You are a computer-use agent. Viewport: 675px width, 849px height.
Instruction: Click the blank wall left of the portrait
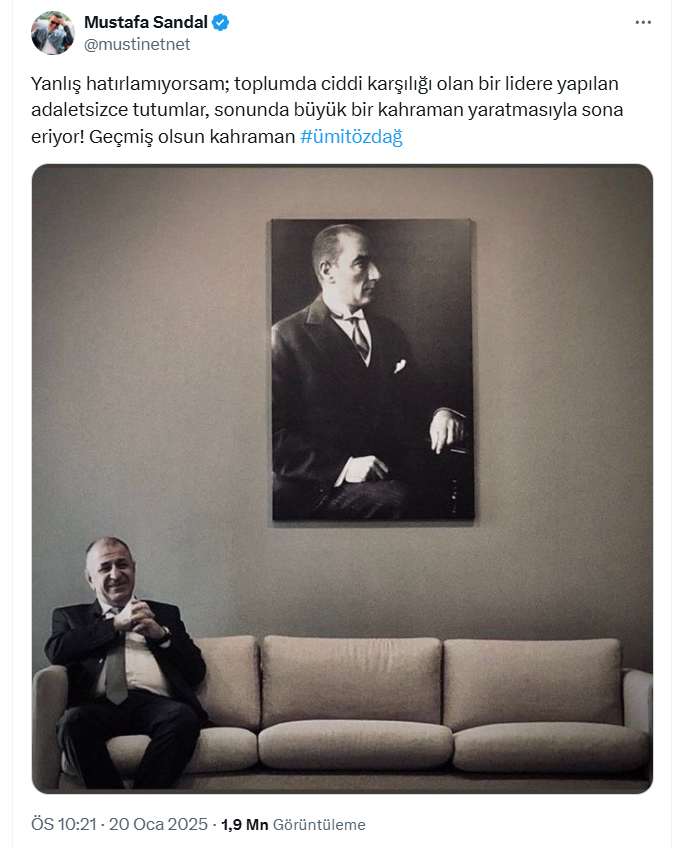point(152,352)
